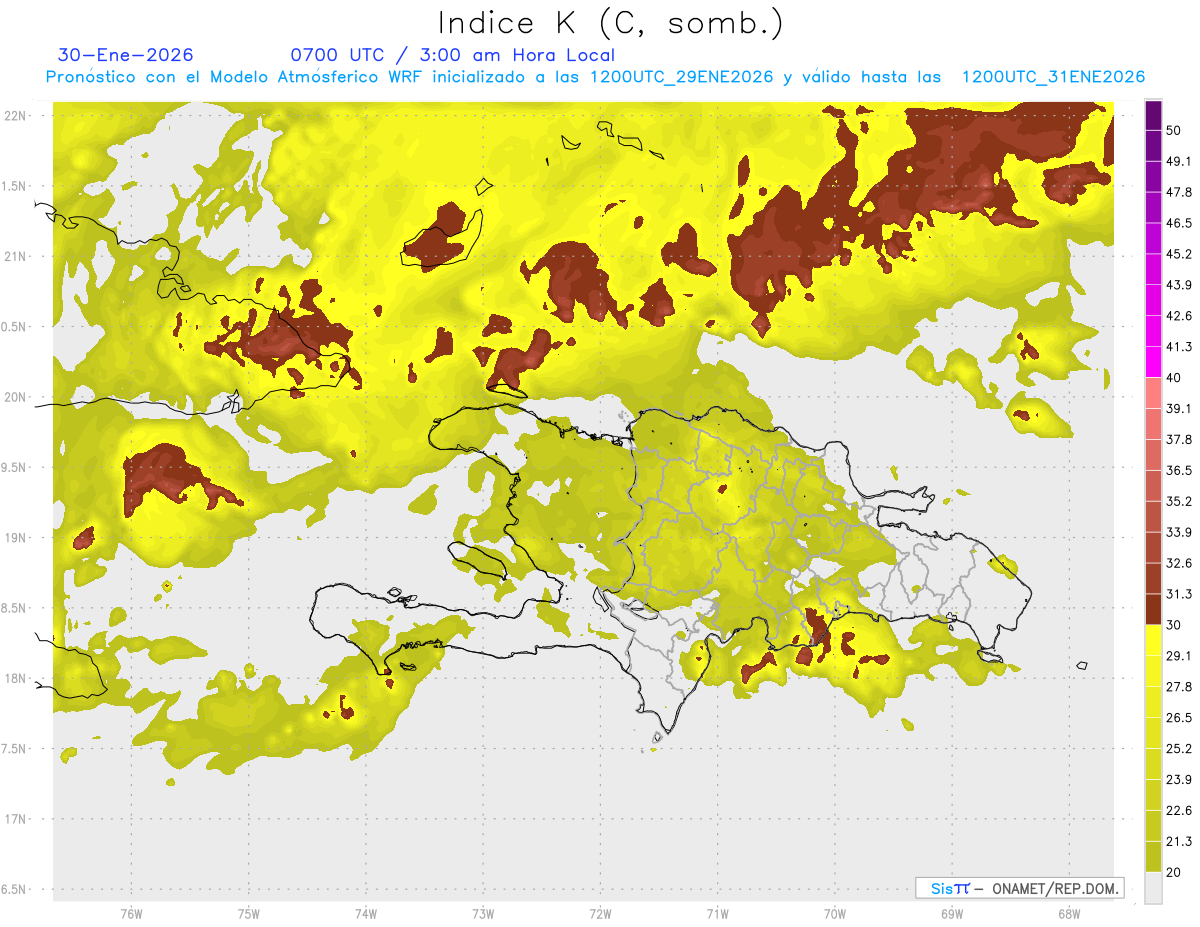Viewport: 1200px width, 927px height.
Task: Click the '75W' longitude label
Action: tap(248, 914)
